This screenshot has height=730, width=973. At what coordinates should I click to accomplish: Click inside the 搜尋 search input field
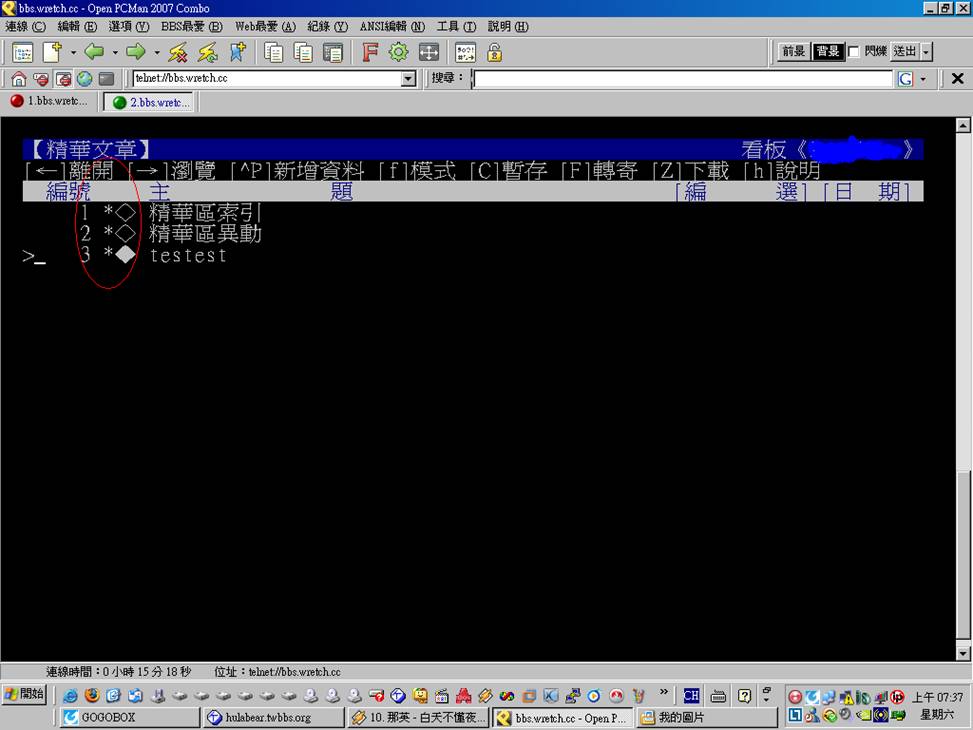click(x=682, y=79)
